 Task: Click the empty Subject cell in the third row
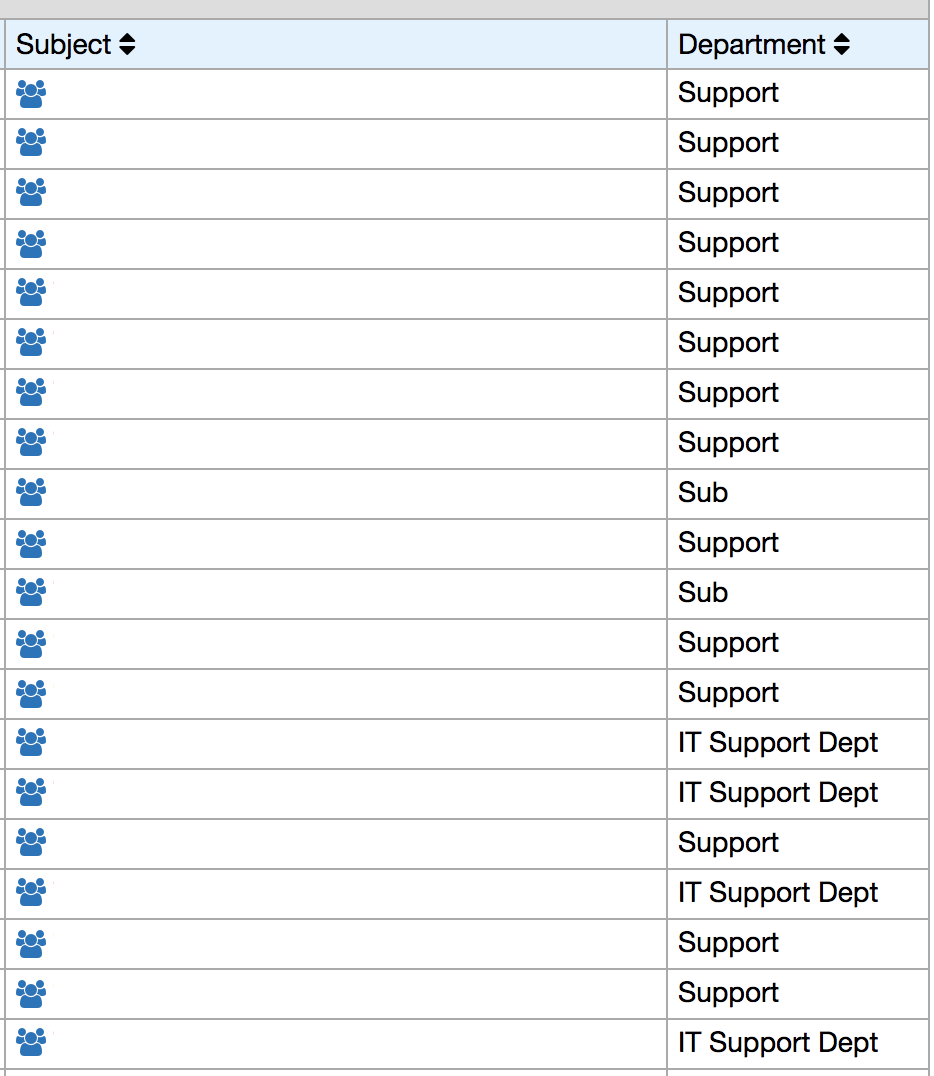[350, 194]
